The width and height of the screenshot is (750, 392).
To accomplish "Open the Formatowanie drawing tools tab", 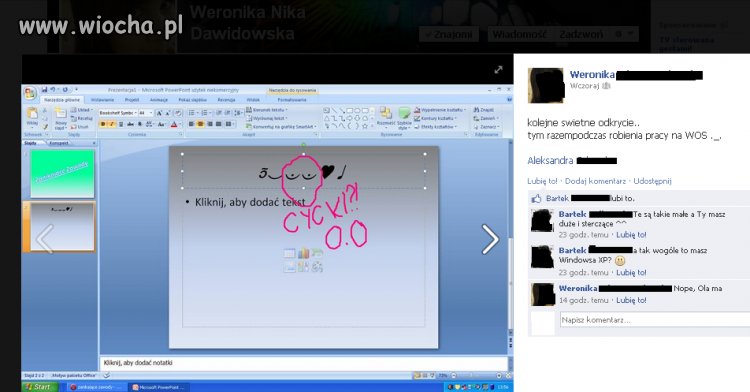I will (x=292, y=100).
